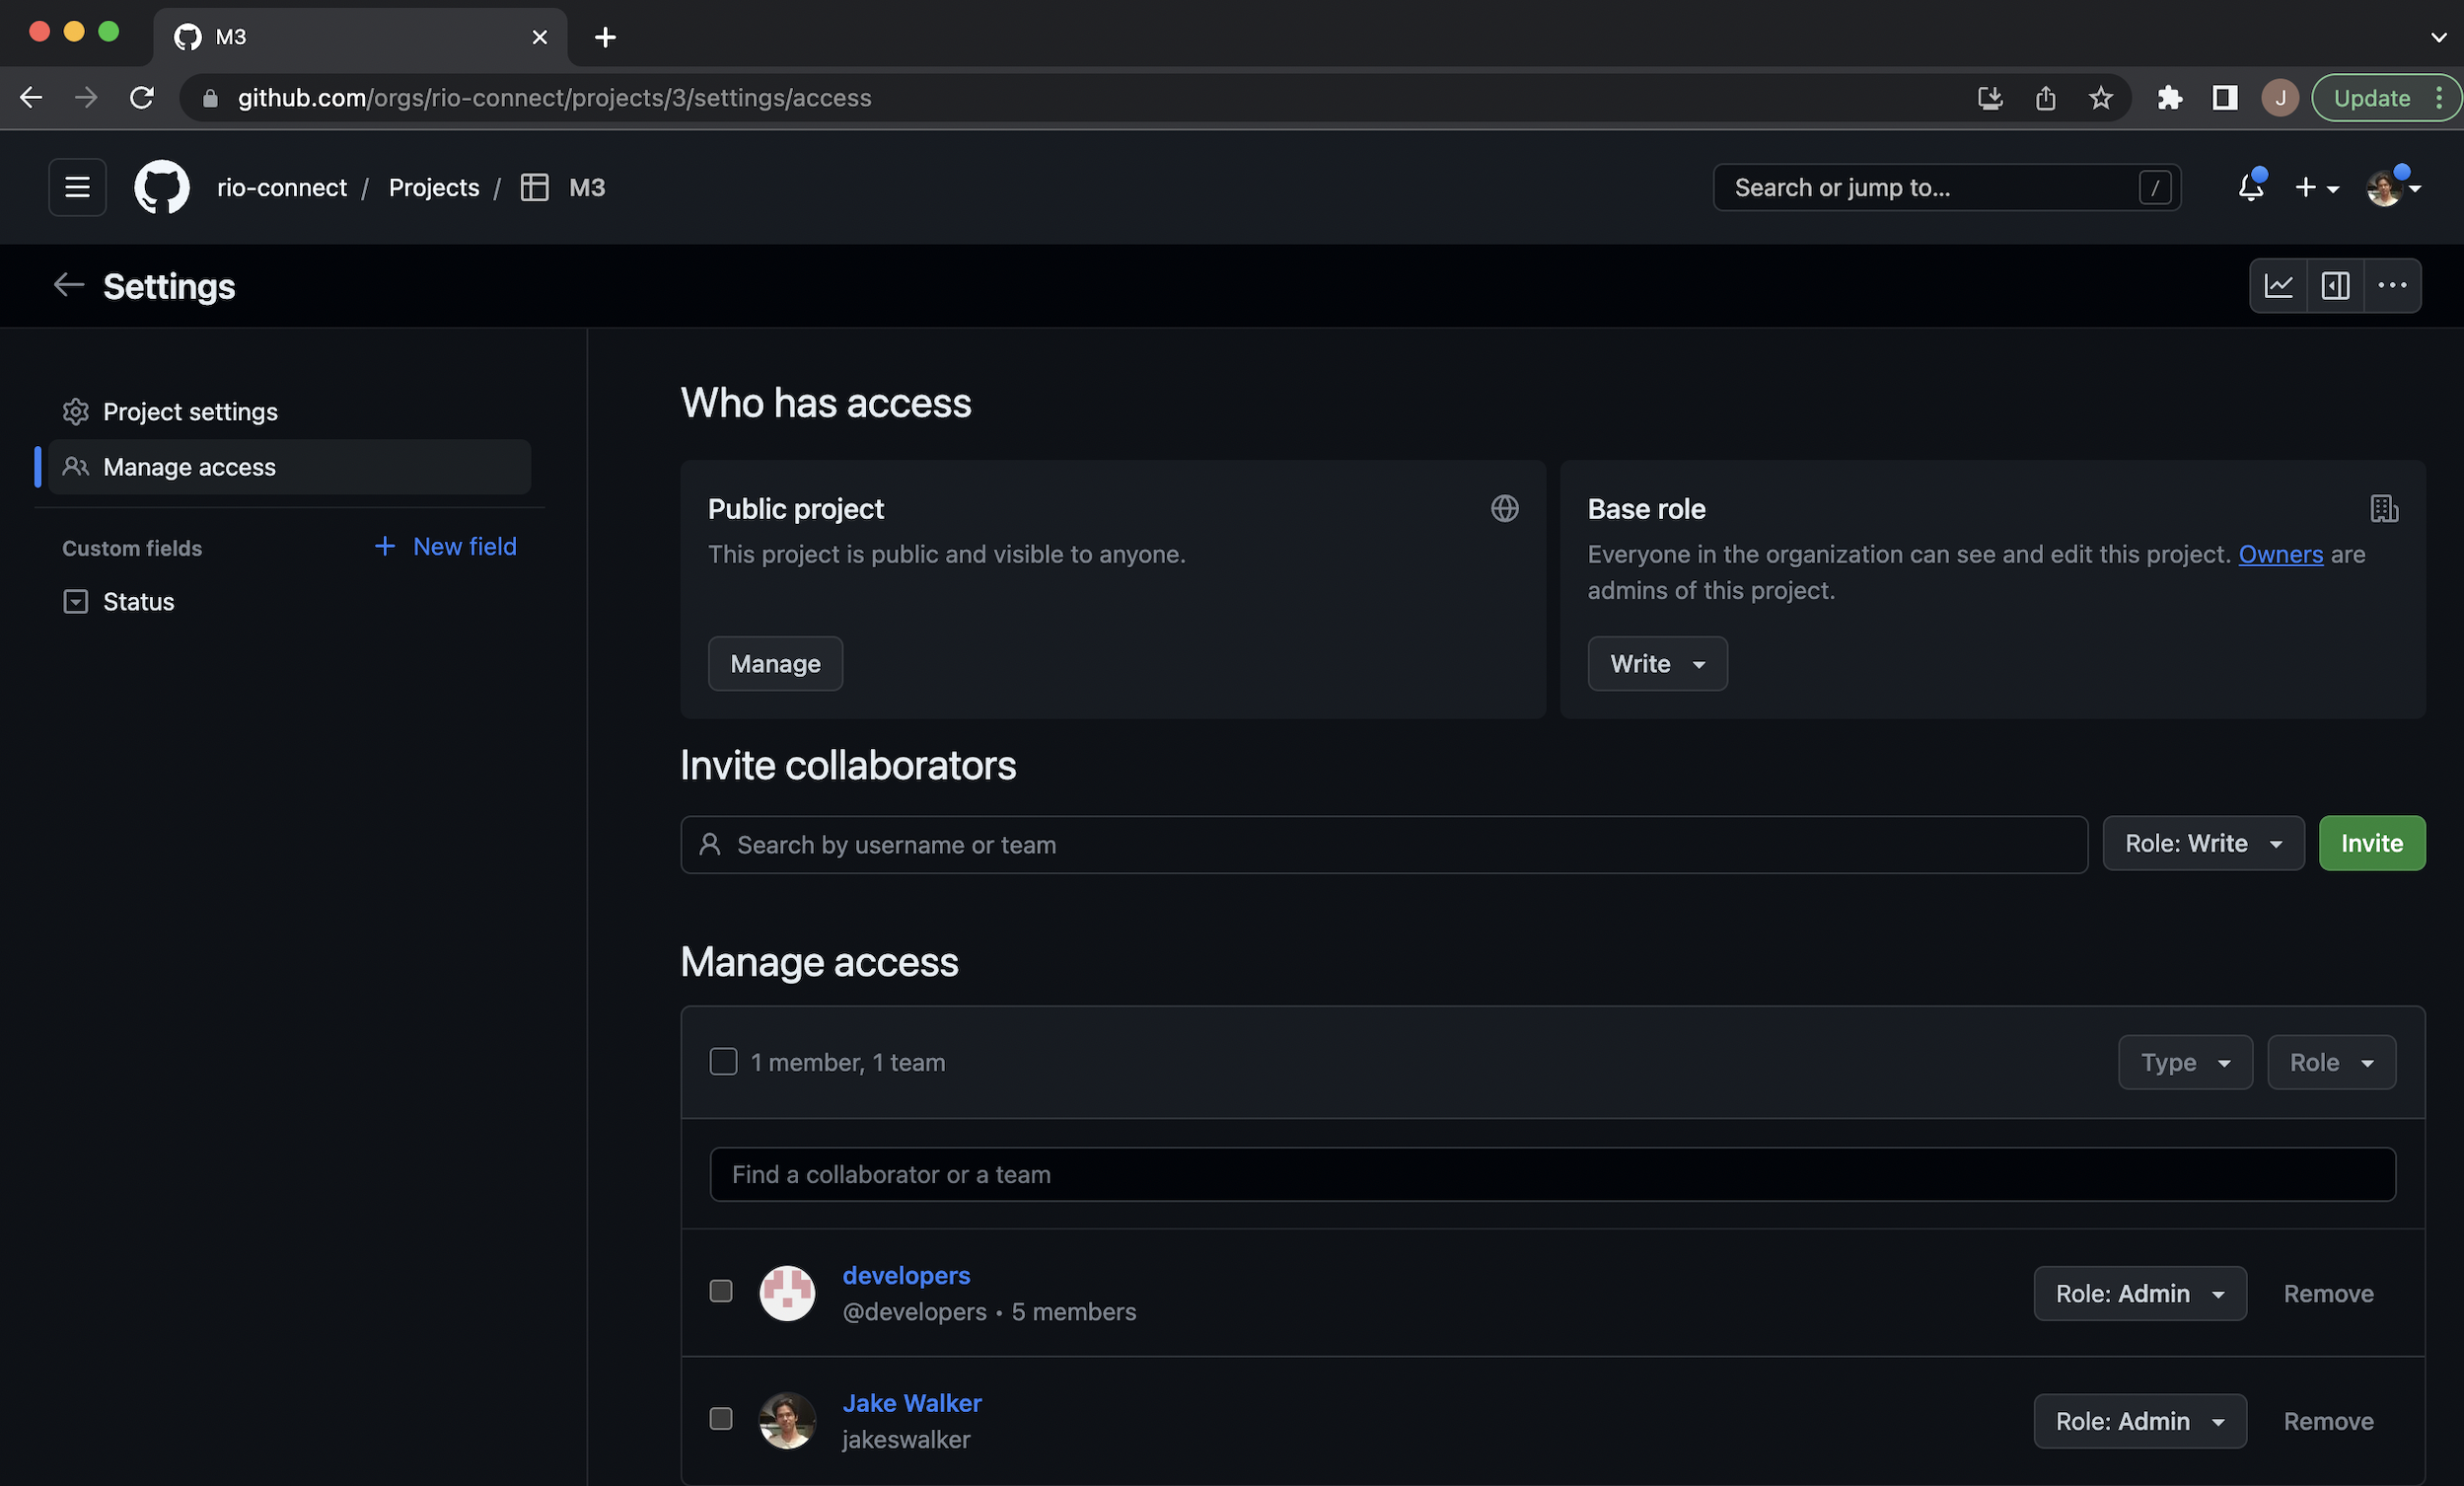The image size is (2464, 1486).
Task: Click the Find a collaborator or a team field
Action: coord(1552,1174)
